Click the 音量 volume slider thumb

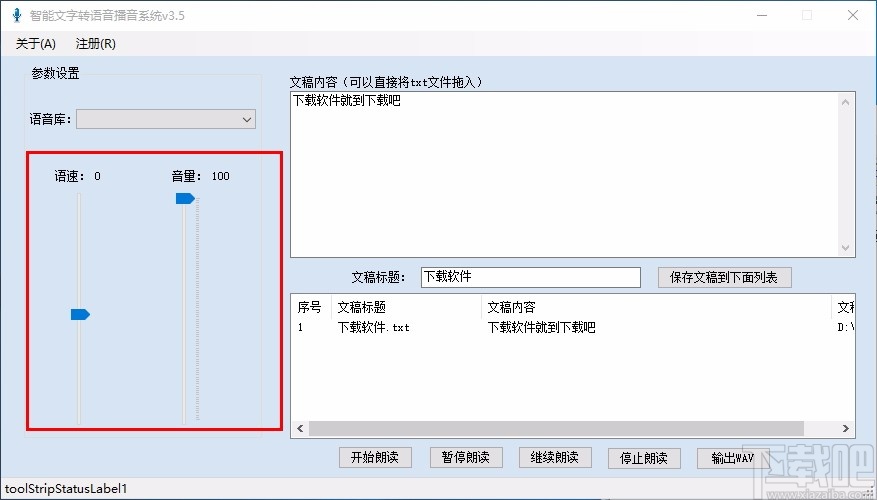coord(185,199)
